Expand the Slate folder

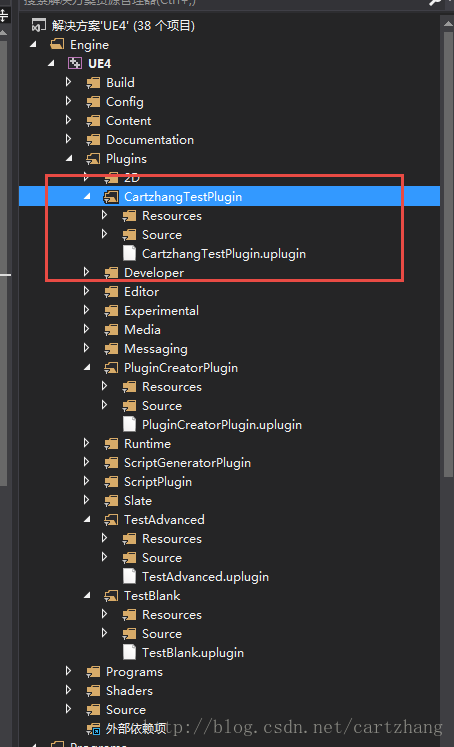pyautogui.click(x=86, y=500)
